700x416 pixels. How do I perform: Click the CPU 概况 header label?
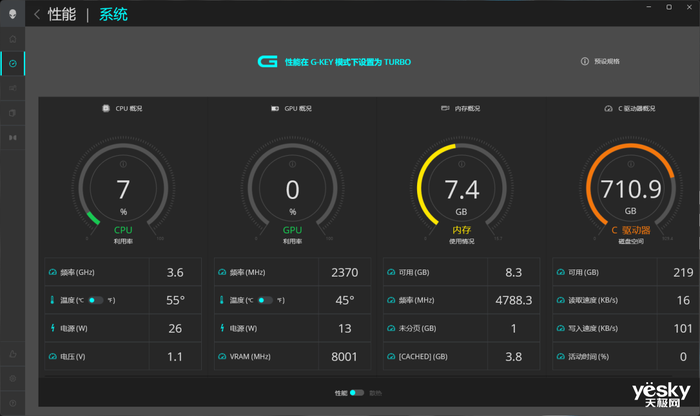click(x=129, y=108)
